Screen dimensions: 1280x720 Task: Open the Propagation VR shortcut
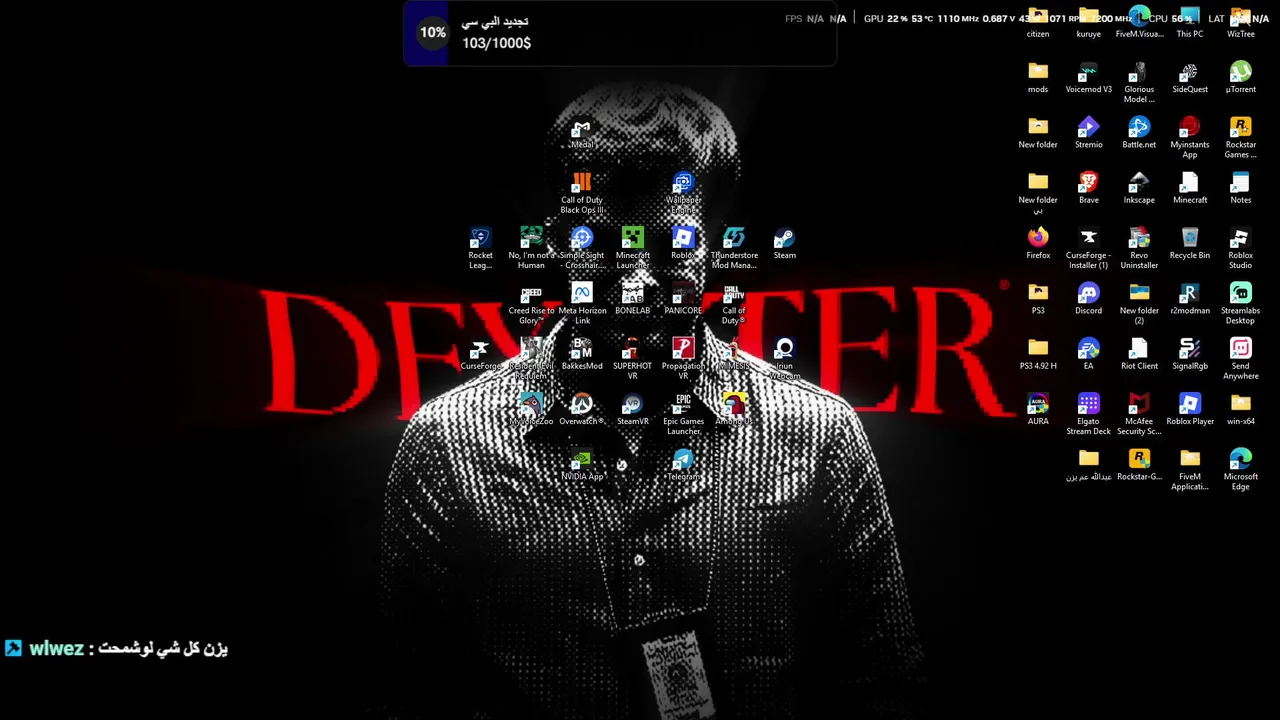click(x=683, y=358)
